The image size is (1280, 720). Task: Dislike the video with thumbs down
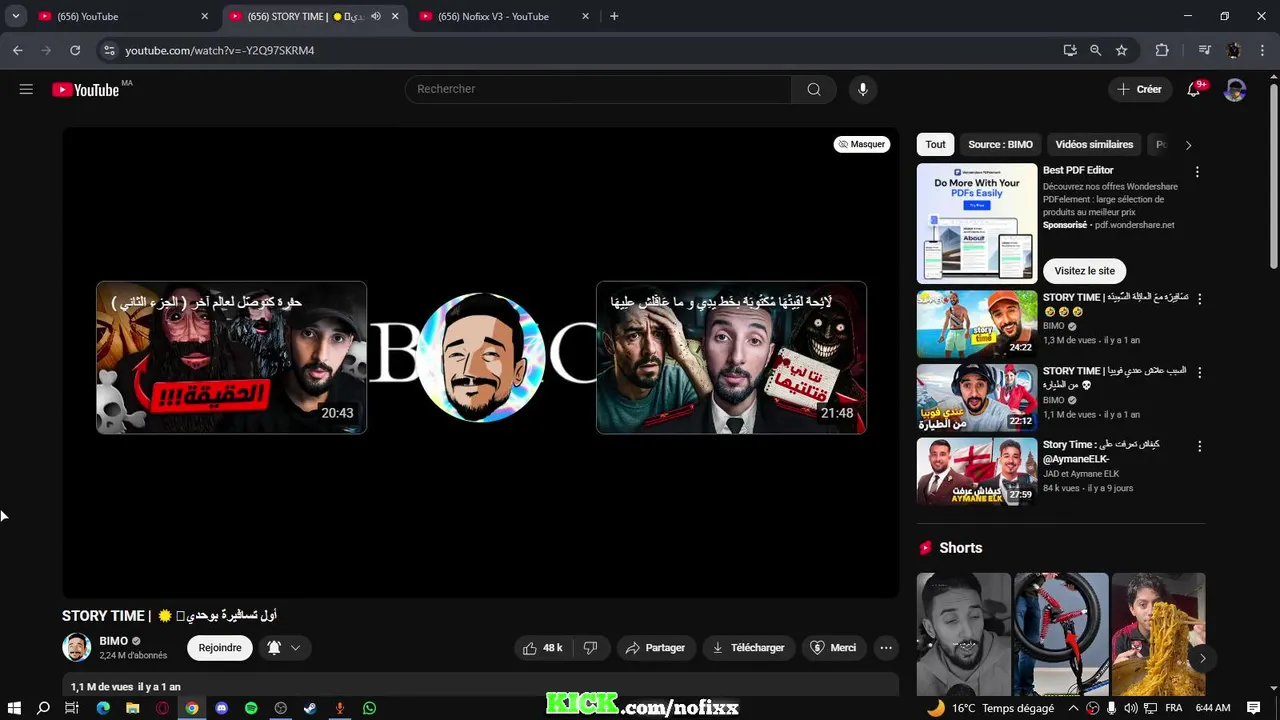(590, 648)
